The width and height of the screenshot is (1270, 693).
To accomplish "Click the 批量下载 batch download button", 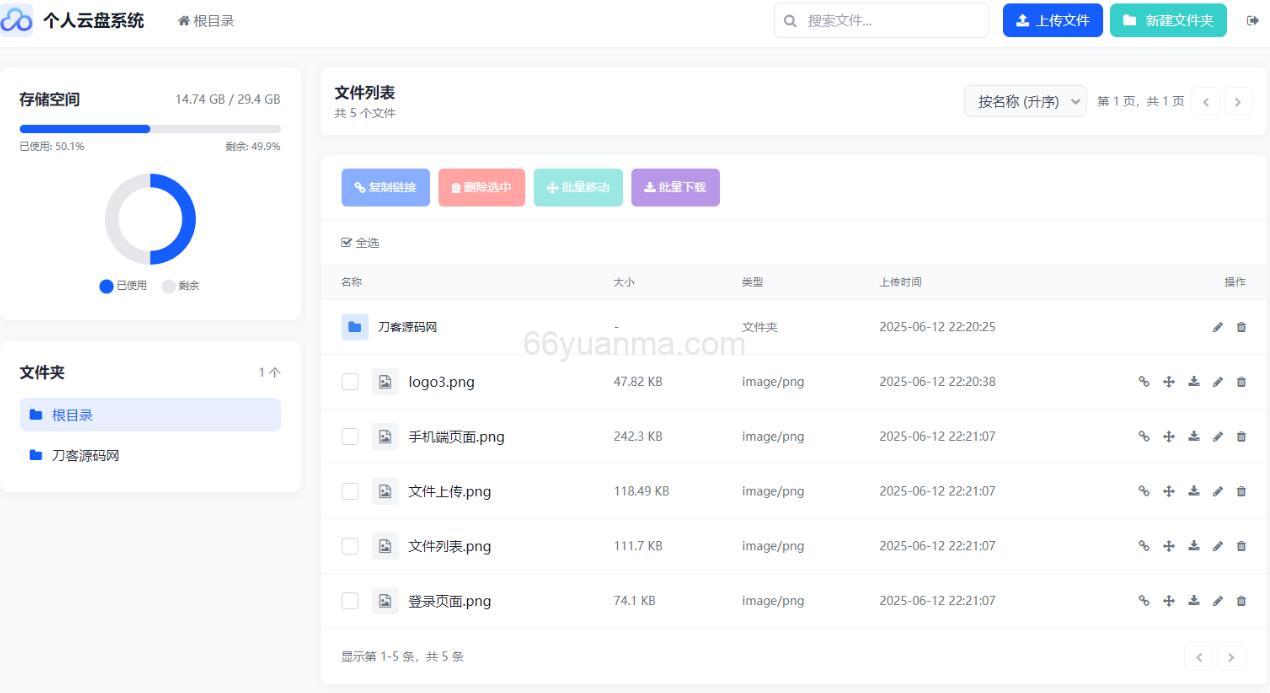I will click(x=675, y=187).
